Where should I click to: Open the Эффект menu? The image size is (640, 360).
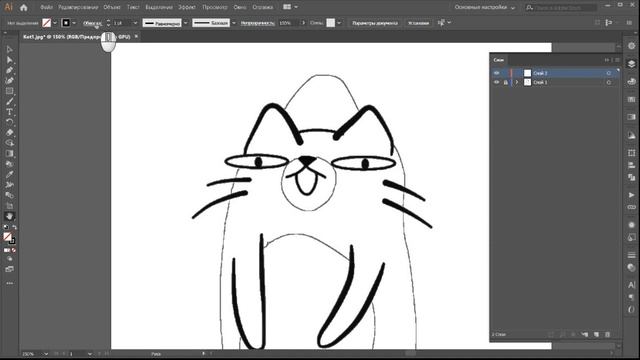pyautogui.click(x=187, y=7)
